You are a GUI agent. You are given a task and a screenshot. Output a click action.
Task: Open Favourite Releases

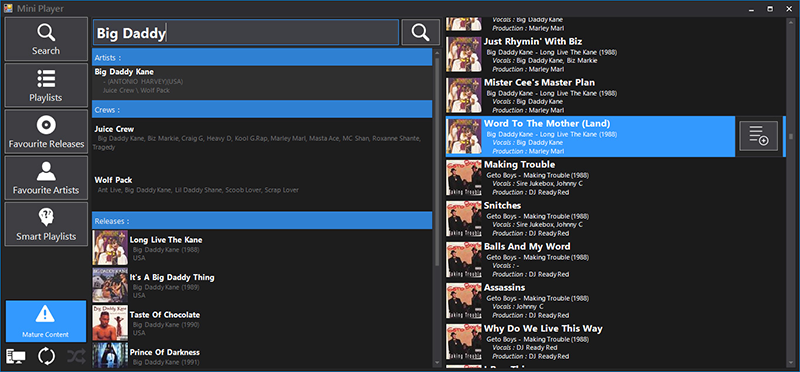(46, 132)
